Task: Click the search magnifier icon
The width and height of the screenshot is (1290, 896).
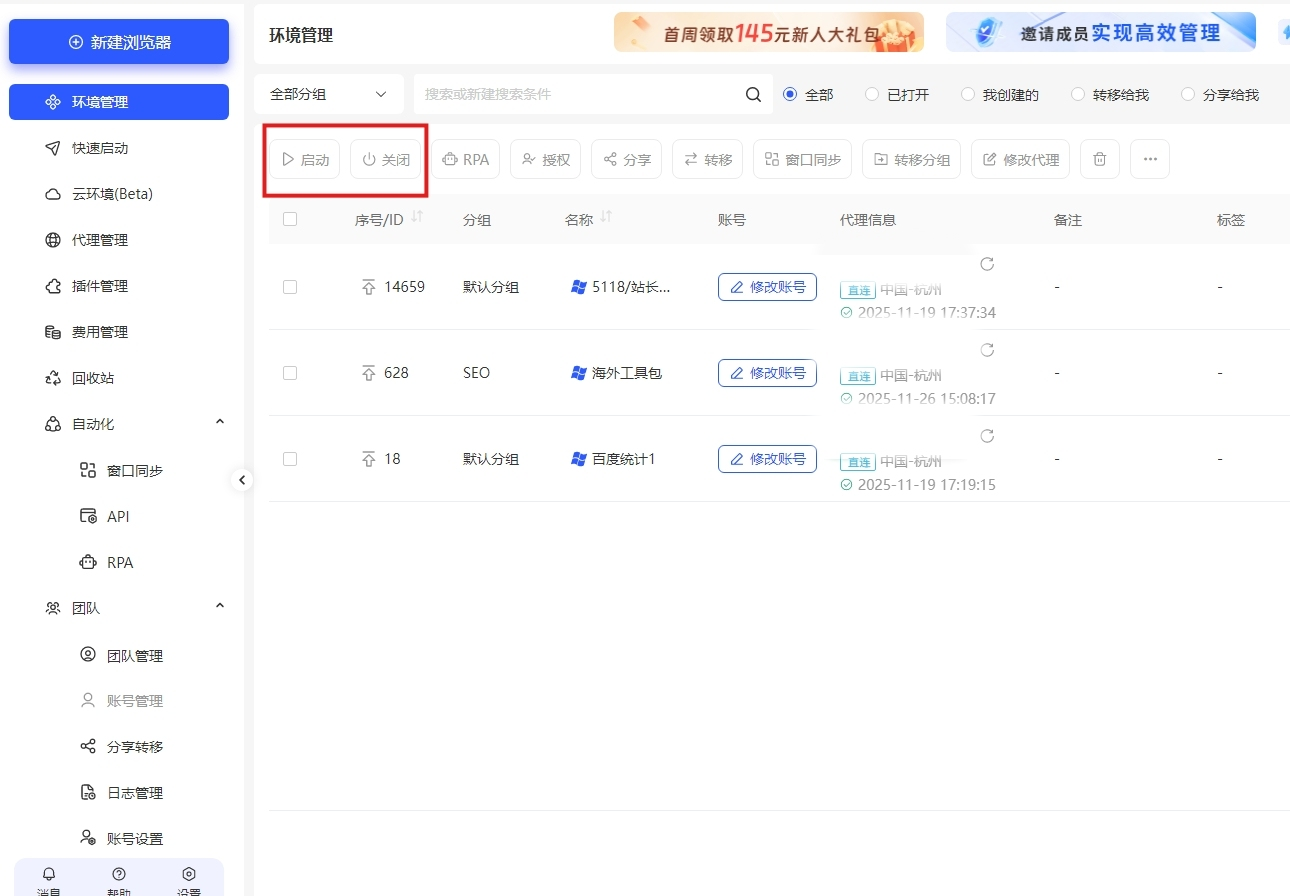Action: pos(753,93)
